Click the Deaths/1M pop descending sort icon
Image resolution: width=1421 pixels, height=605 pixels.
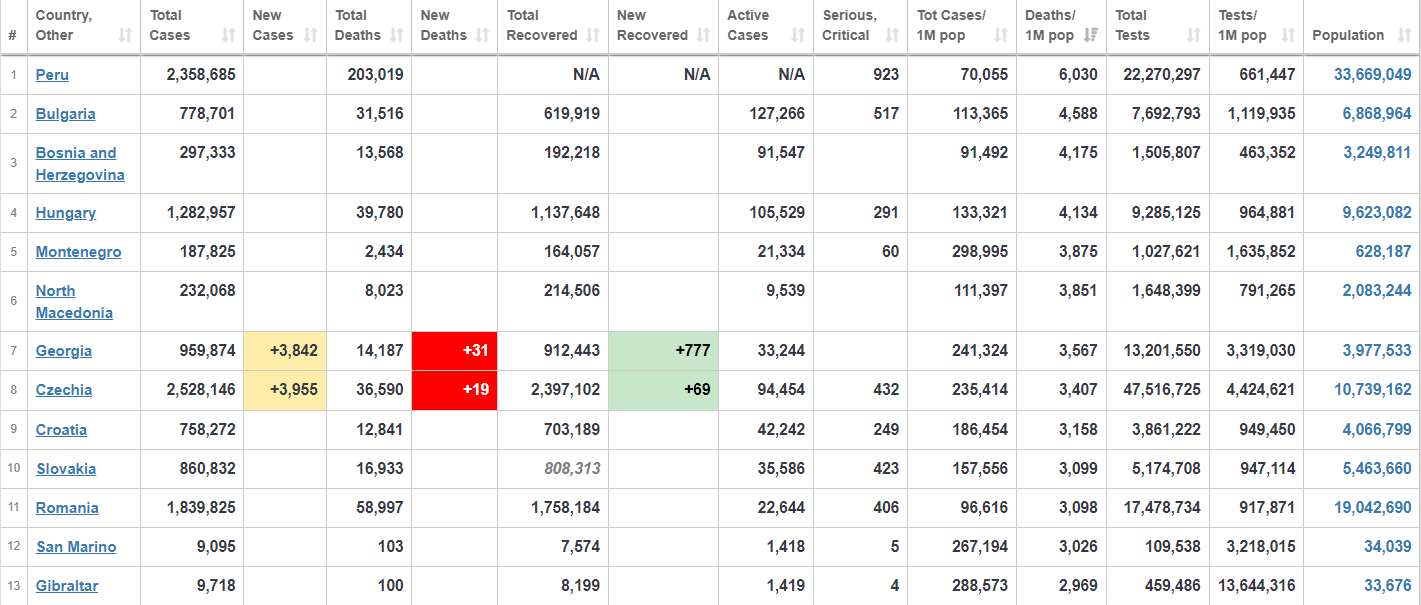pyautogui.click(x=1091, y=35)
